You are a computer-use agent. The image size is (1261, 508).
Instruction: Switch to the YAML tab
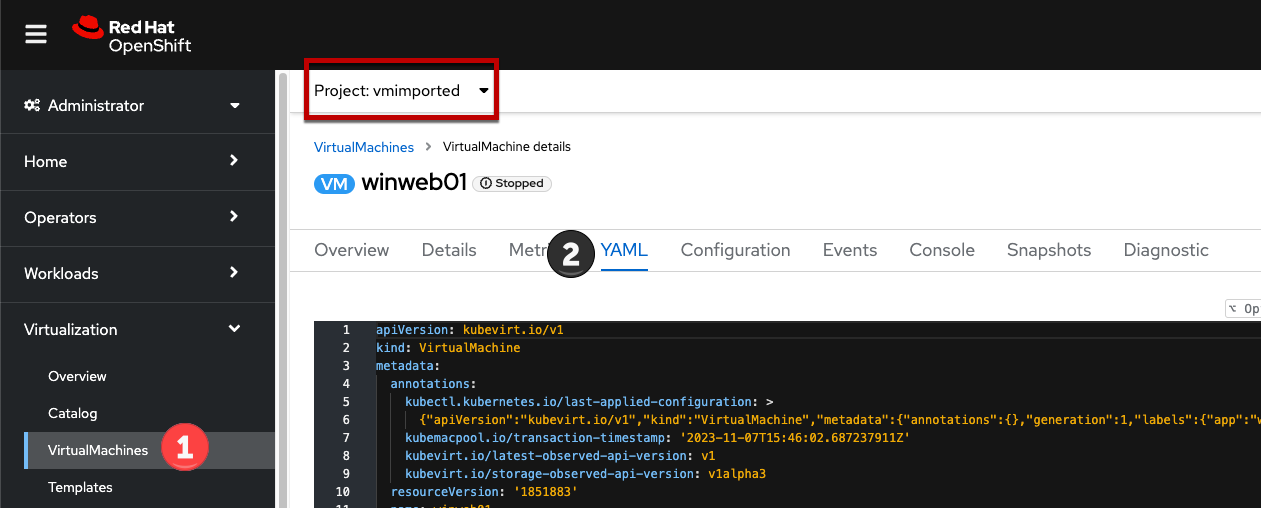tap(624, 250)
